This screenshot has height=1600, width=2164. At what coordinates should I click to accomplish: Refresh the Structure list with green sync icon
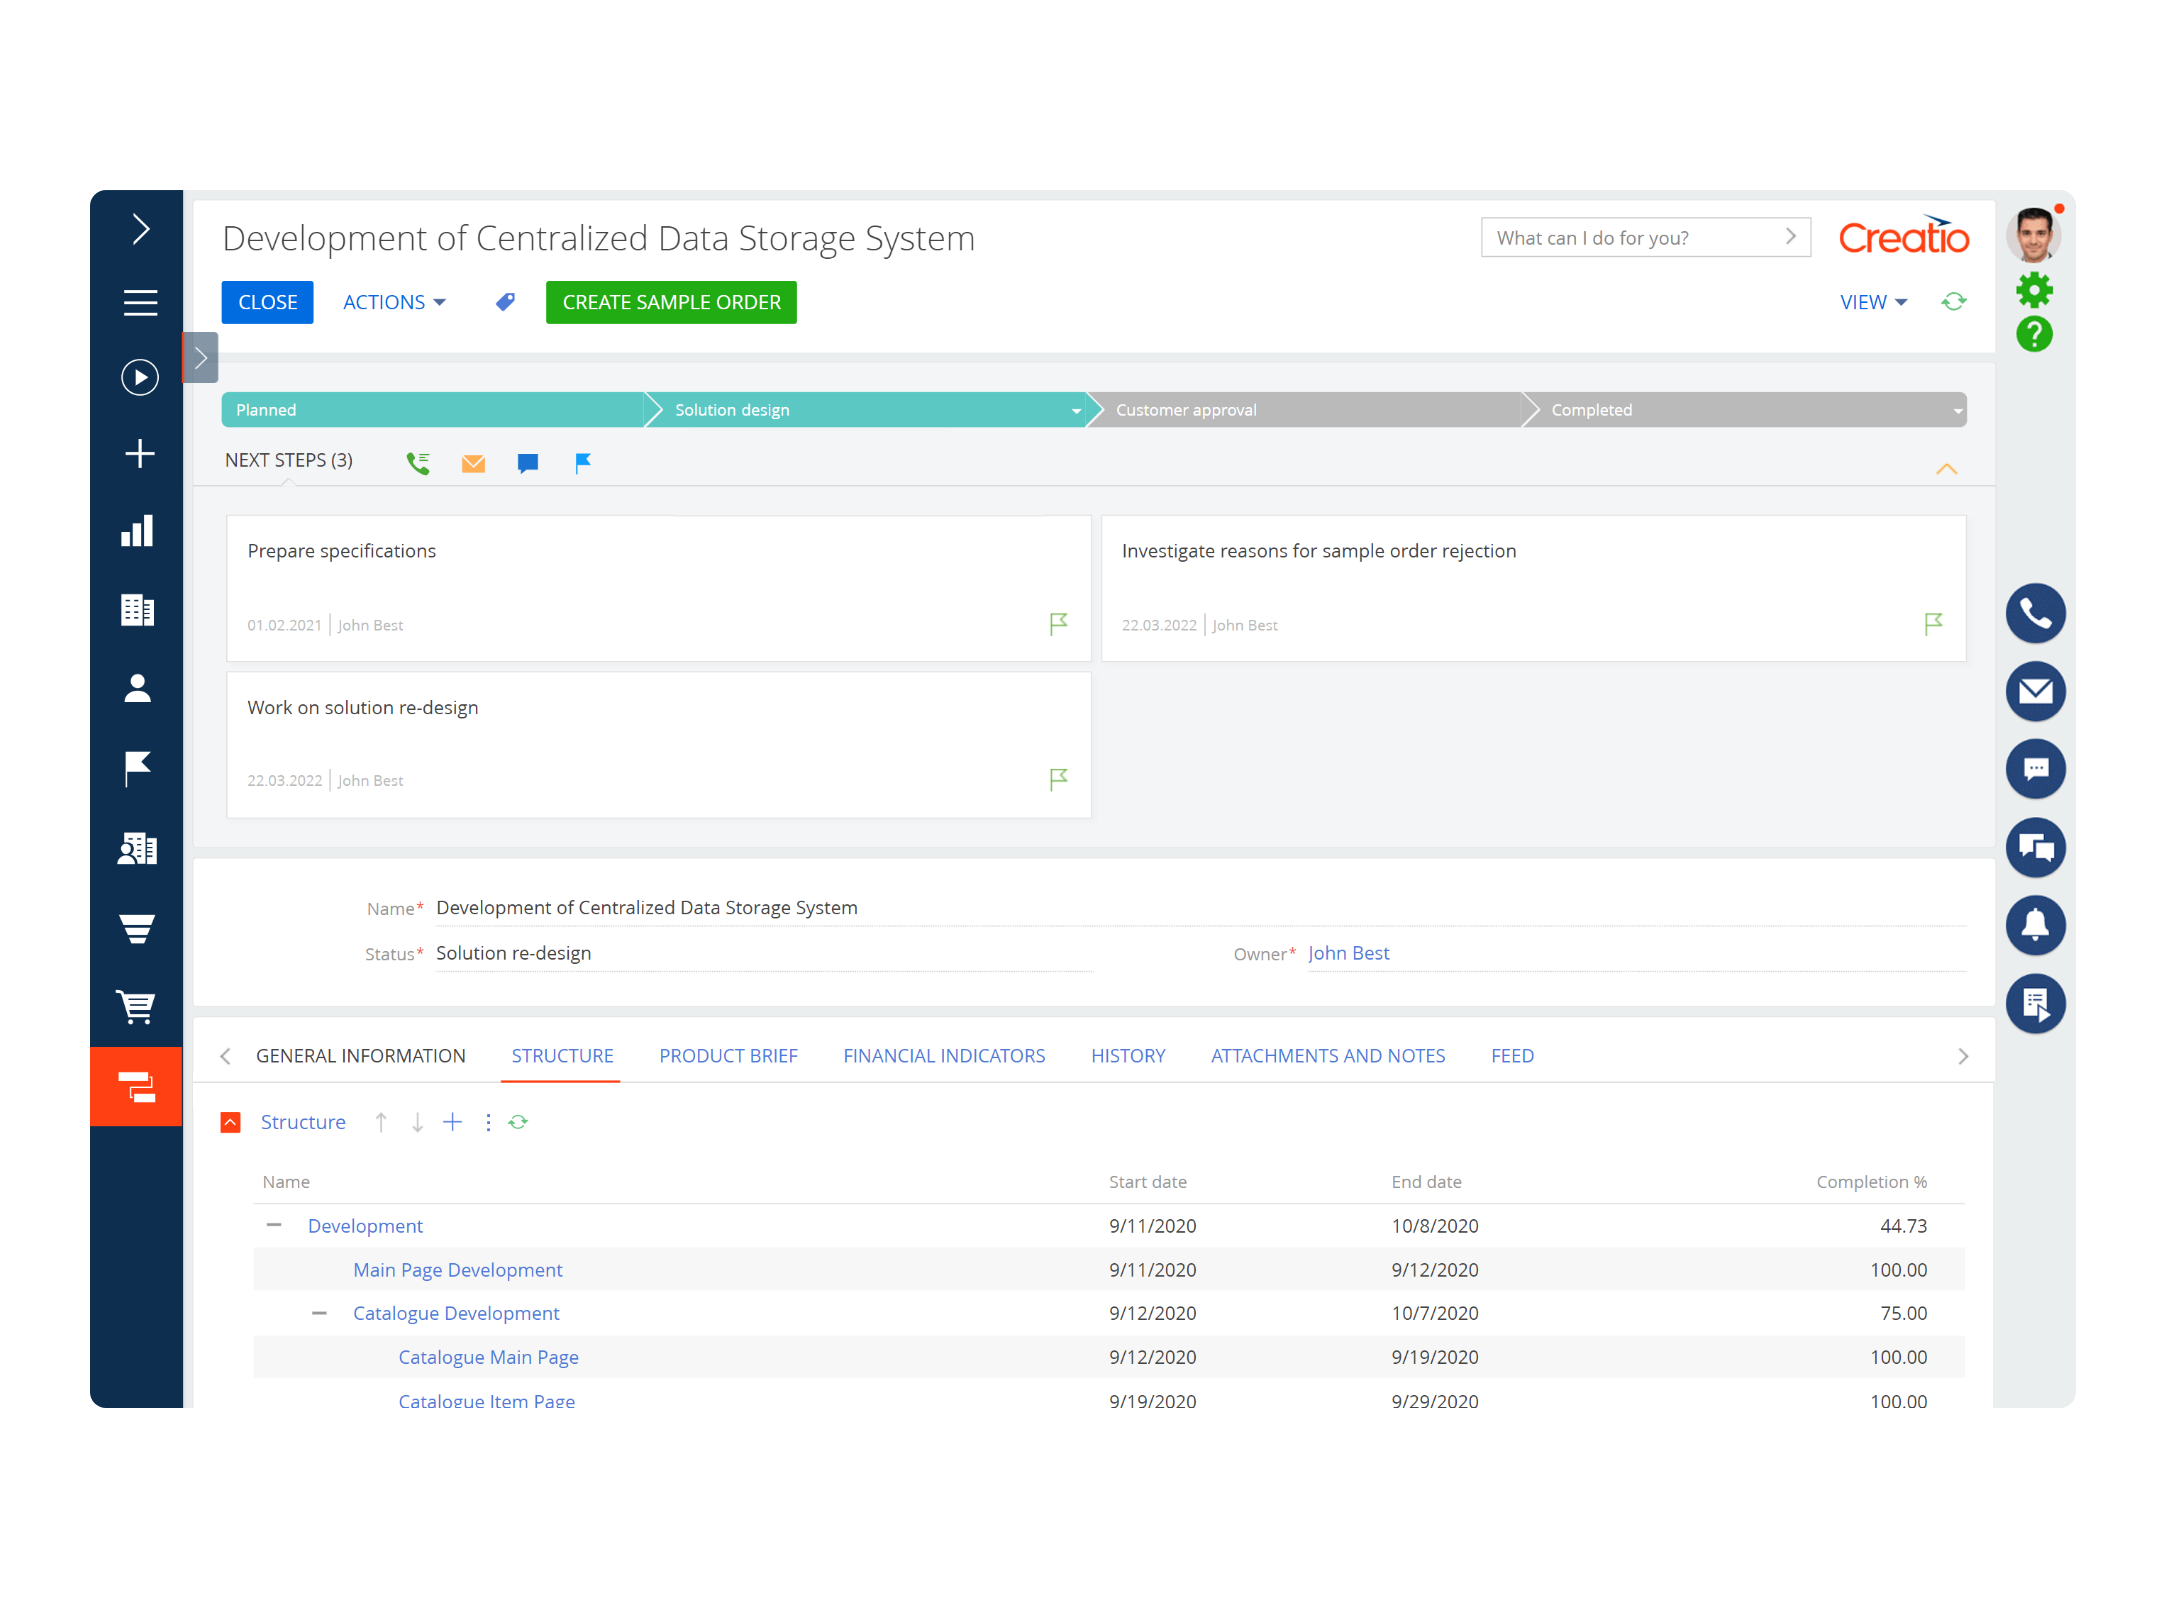click(518, 1121)
